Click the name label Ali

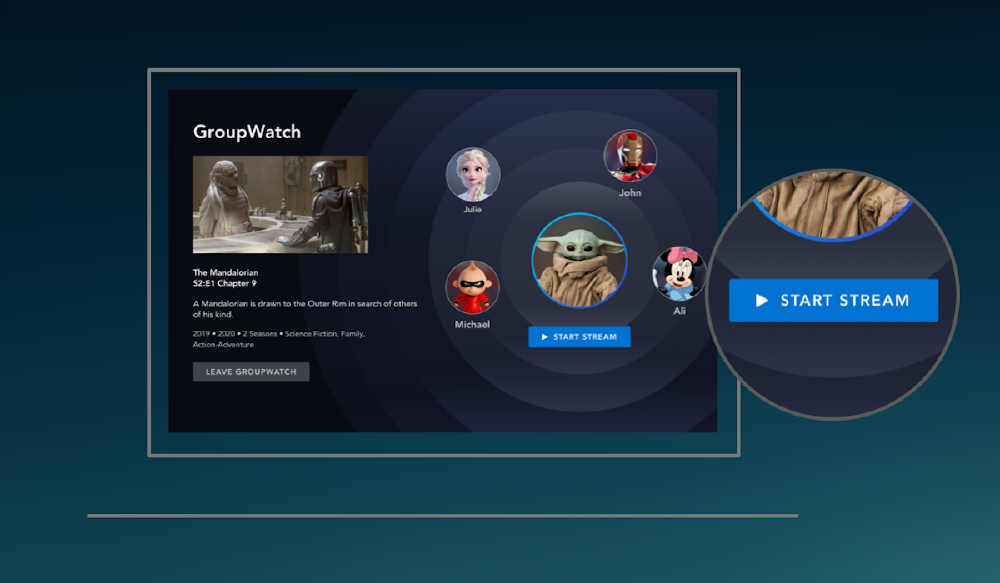[680, 311]
